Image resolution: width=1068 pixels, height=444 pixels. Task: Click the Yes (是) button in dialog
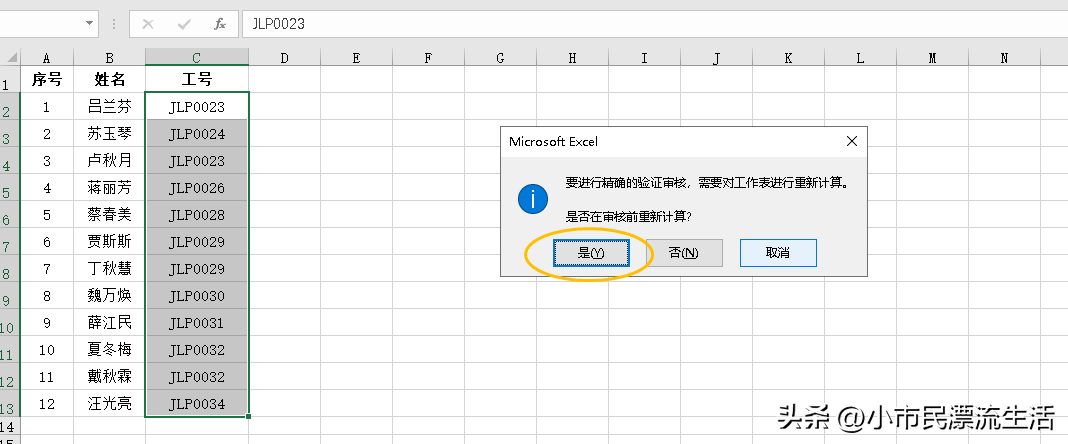tap(591, 253)
